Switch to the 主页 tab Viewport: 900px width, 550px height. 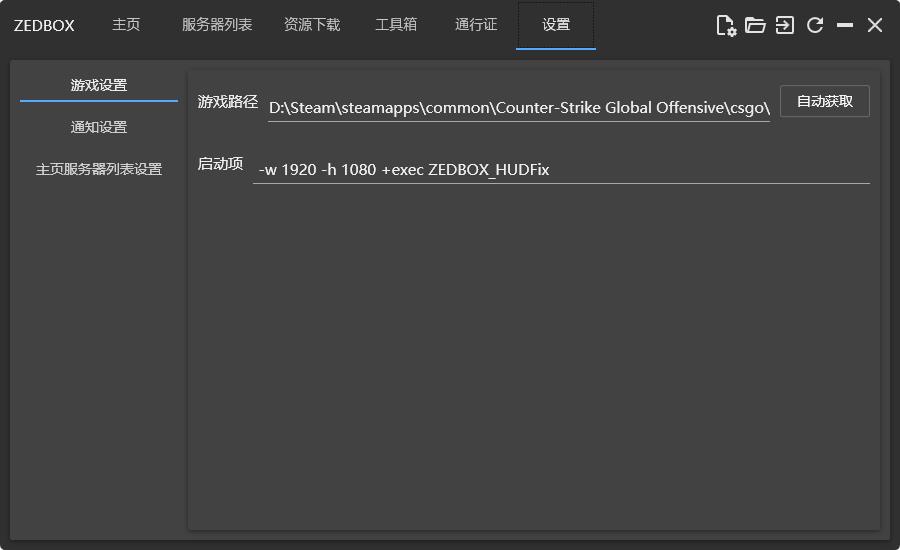[x=126, y=25]
